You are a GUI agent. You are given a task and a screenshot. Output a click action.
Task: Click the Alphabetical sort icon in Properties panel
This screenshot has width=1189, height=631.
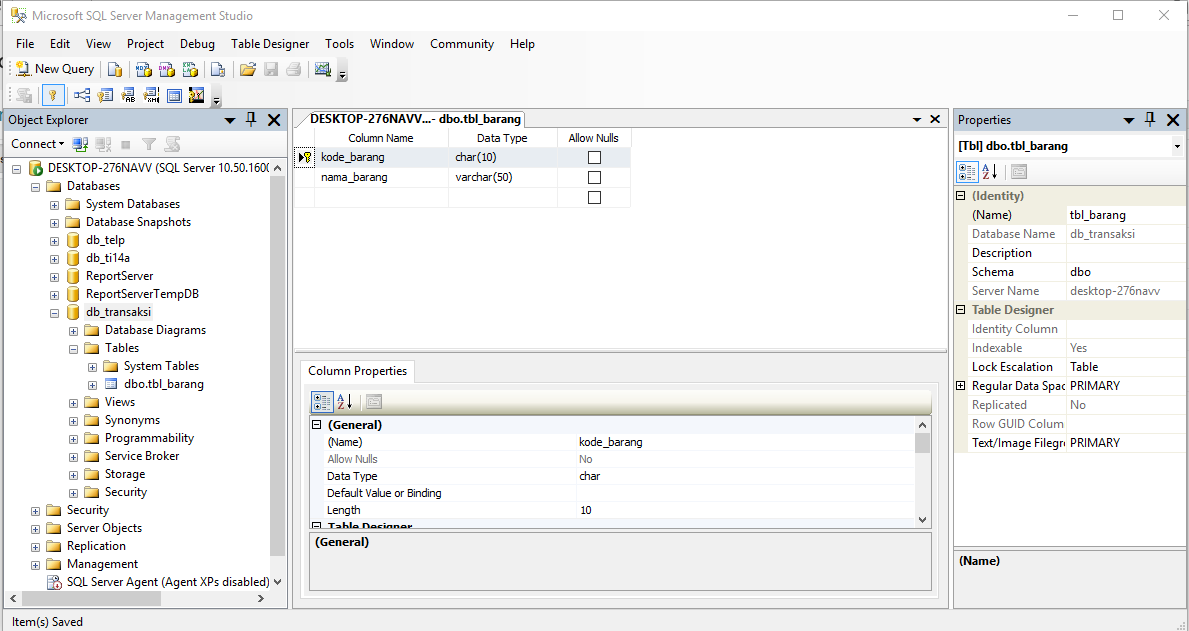tap(990, 171)
